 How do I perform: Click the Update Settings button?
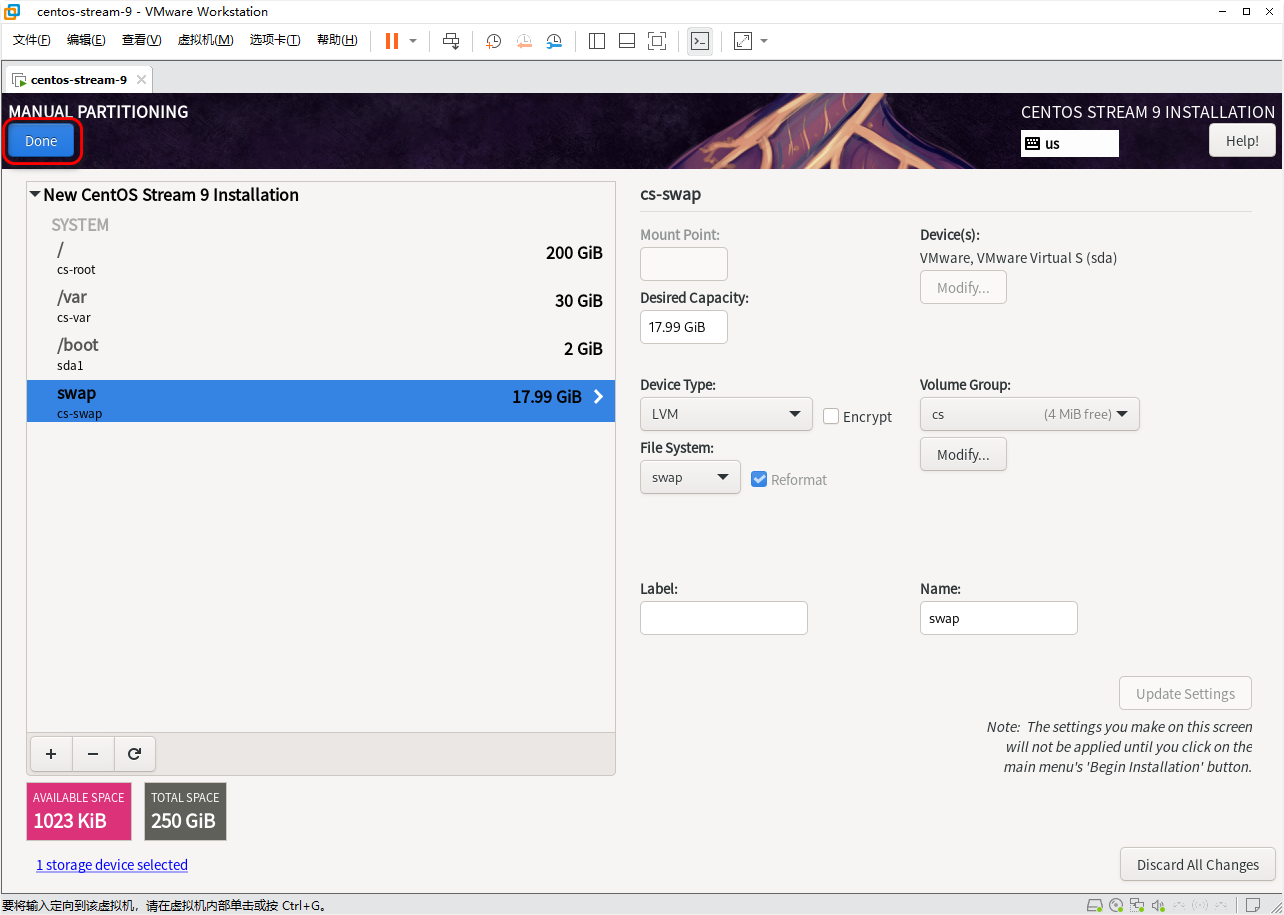tap(1185, 693)
